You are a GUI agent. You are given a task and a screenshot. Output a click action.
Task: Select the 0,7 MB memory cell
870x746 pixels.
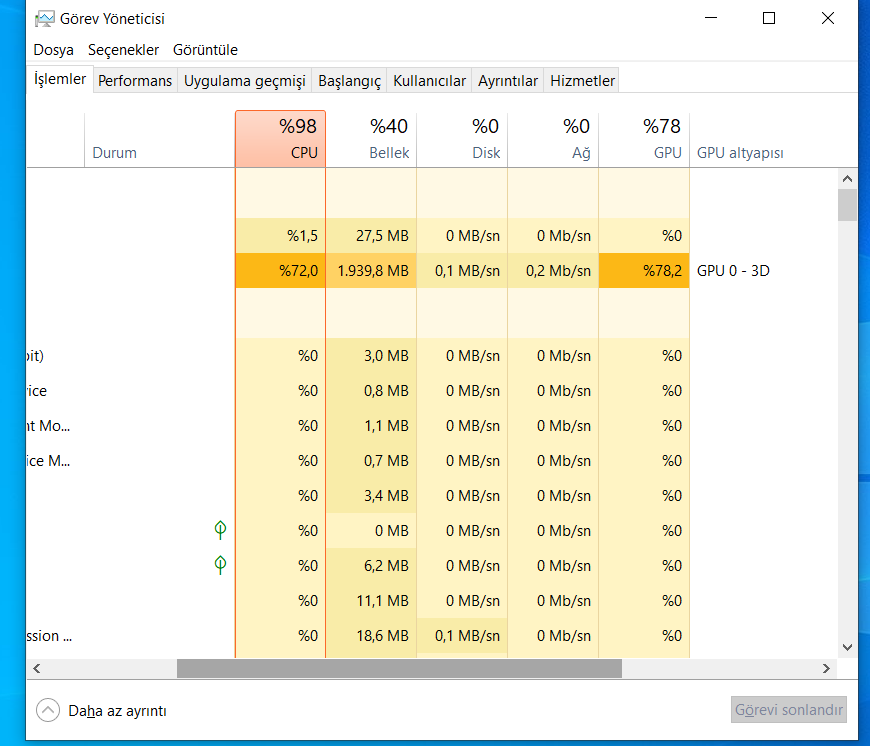coord(371,460)
